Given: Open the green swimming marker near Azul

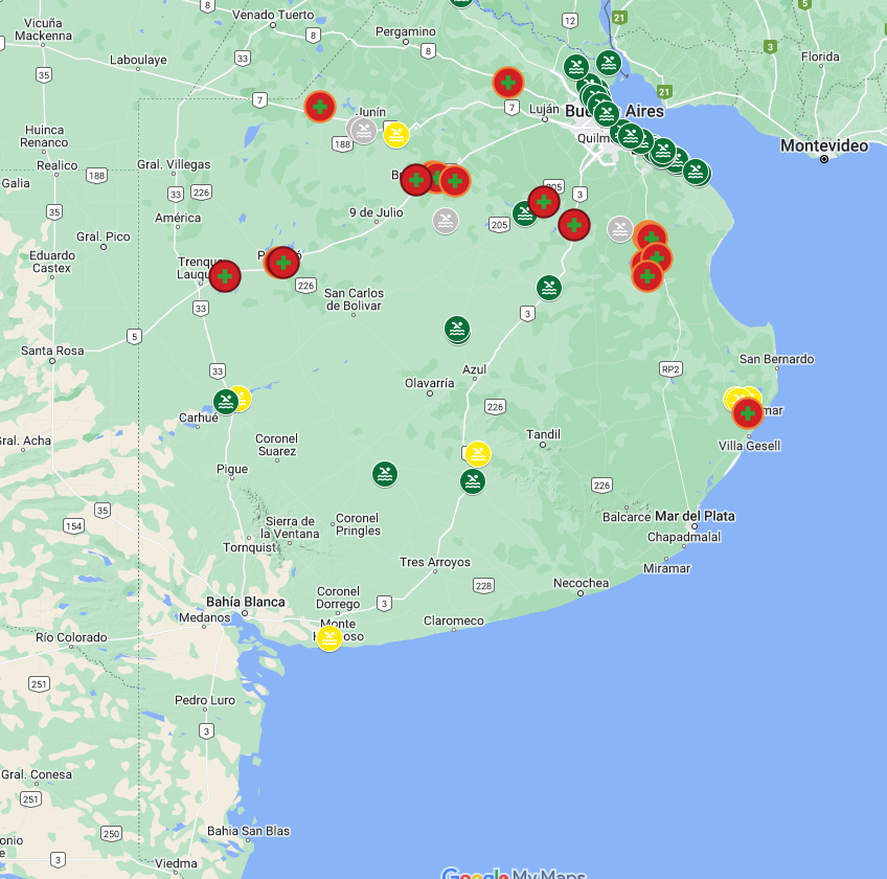Looking at the screenshot, I should point(455,327).
